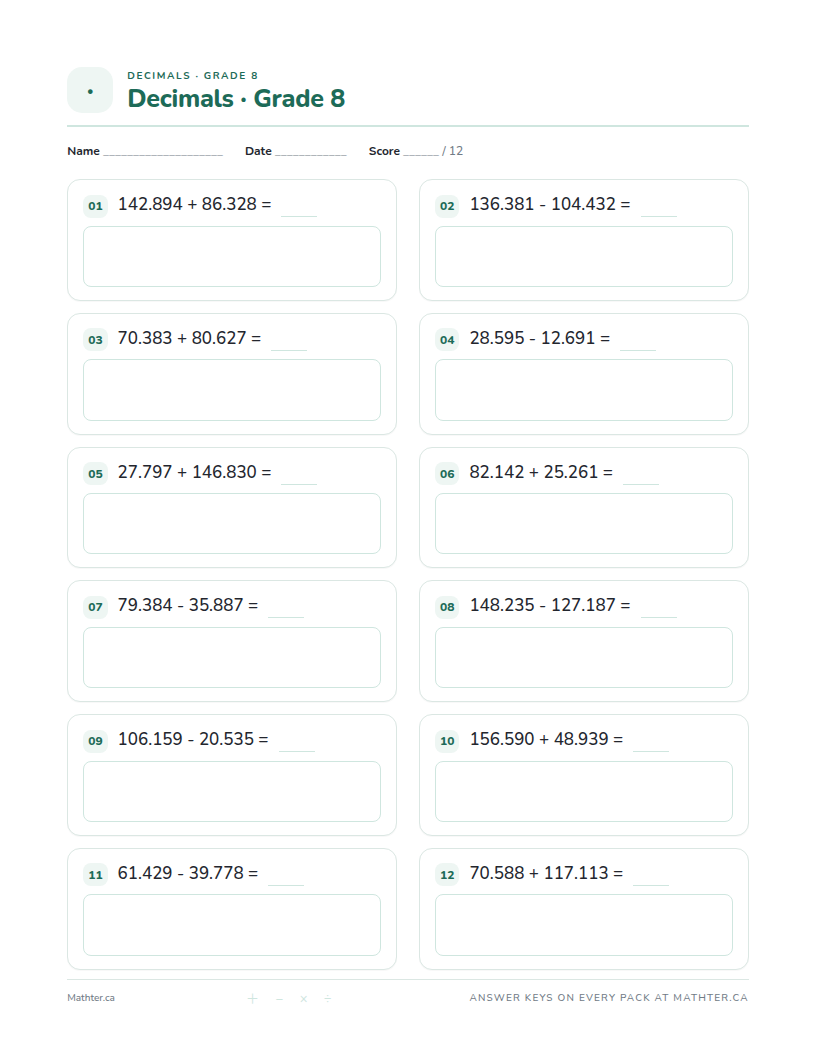Click the answer blank after 156.590 + 48.939
Image resolution: width=816 pixels, height=1056 pixels.
tap(651, 750)
